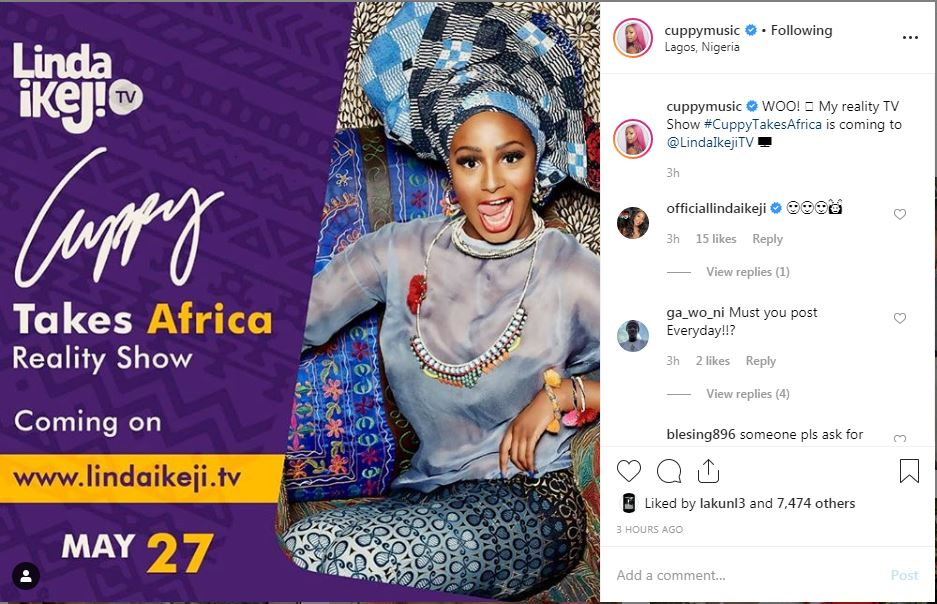937x604 pixels.
Task: Reply to ga_wo_ni's comment
Action: tap(761, 361)
